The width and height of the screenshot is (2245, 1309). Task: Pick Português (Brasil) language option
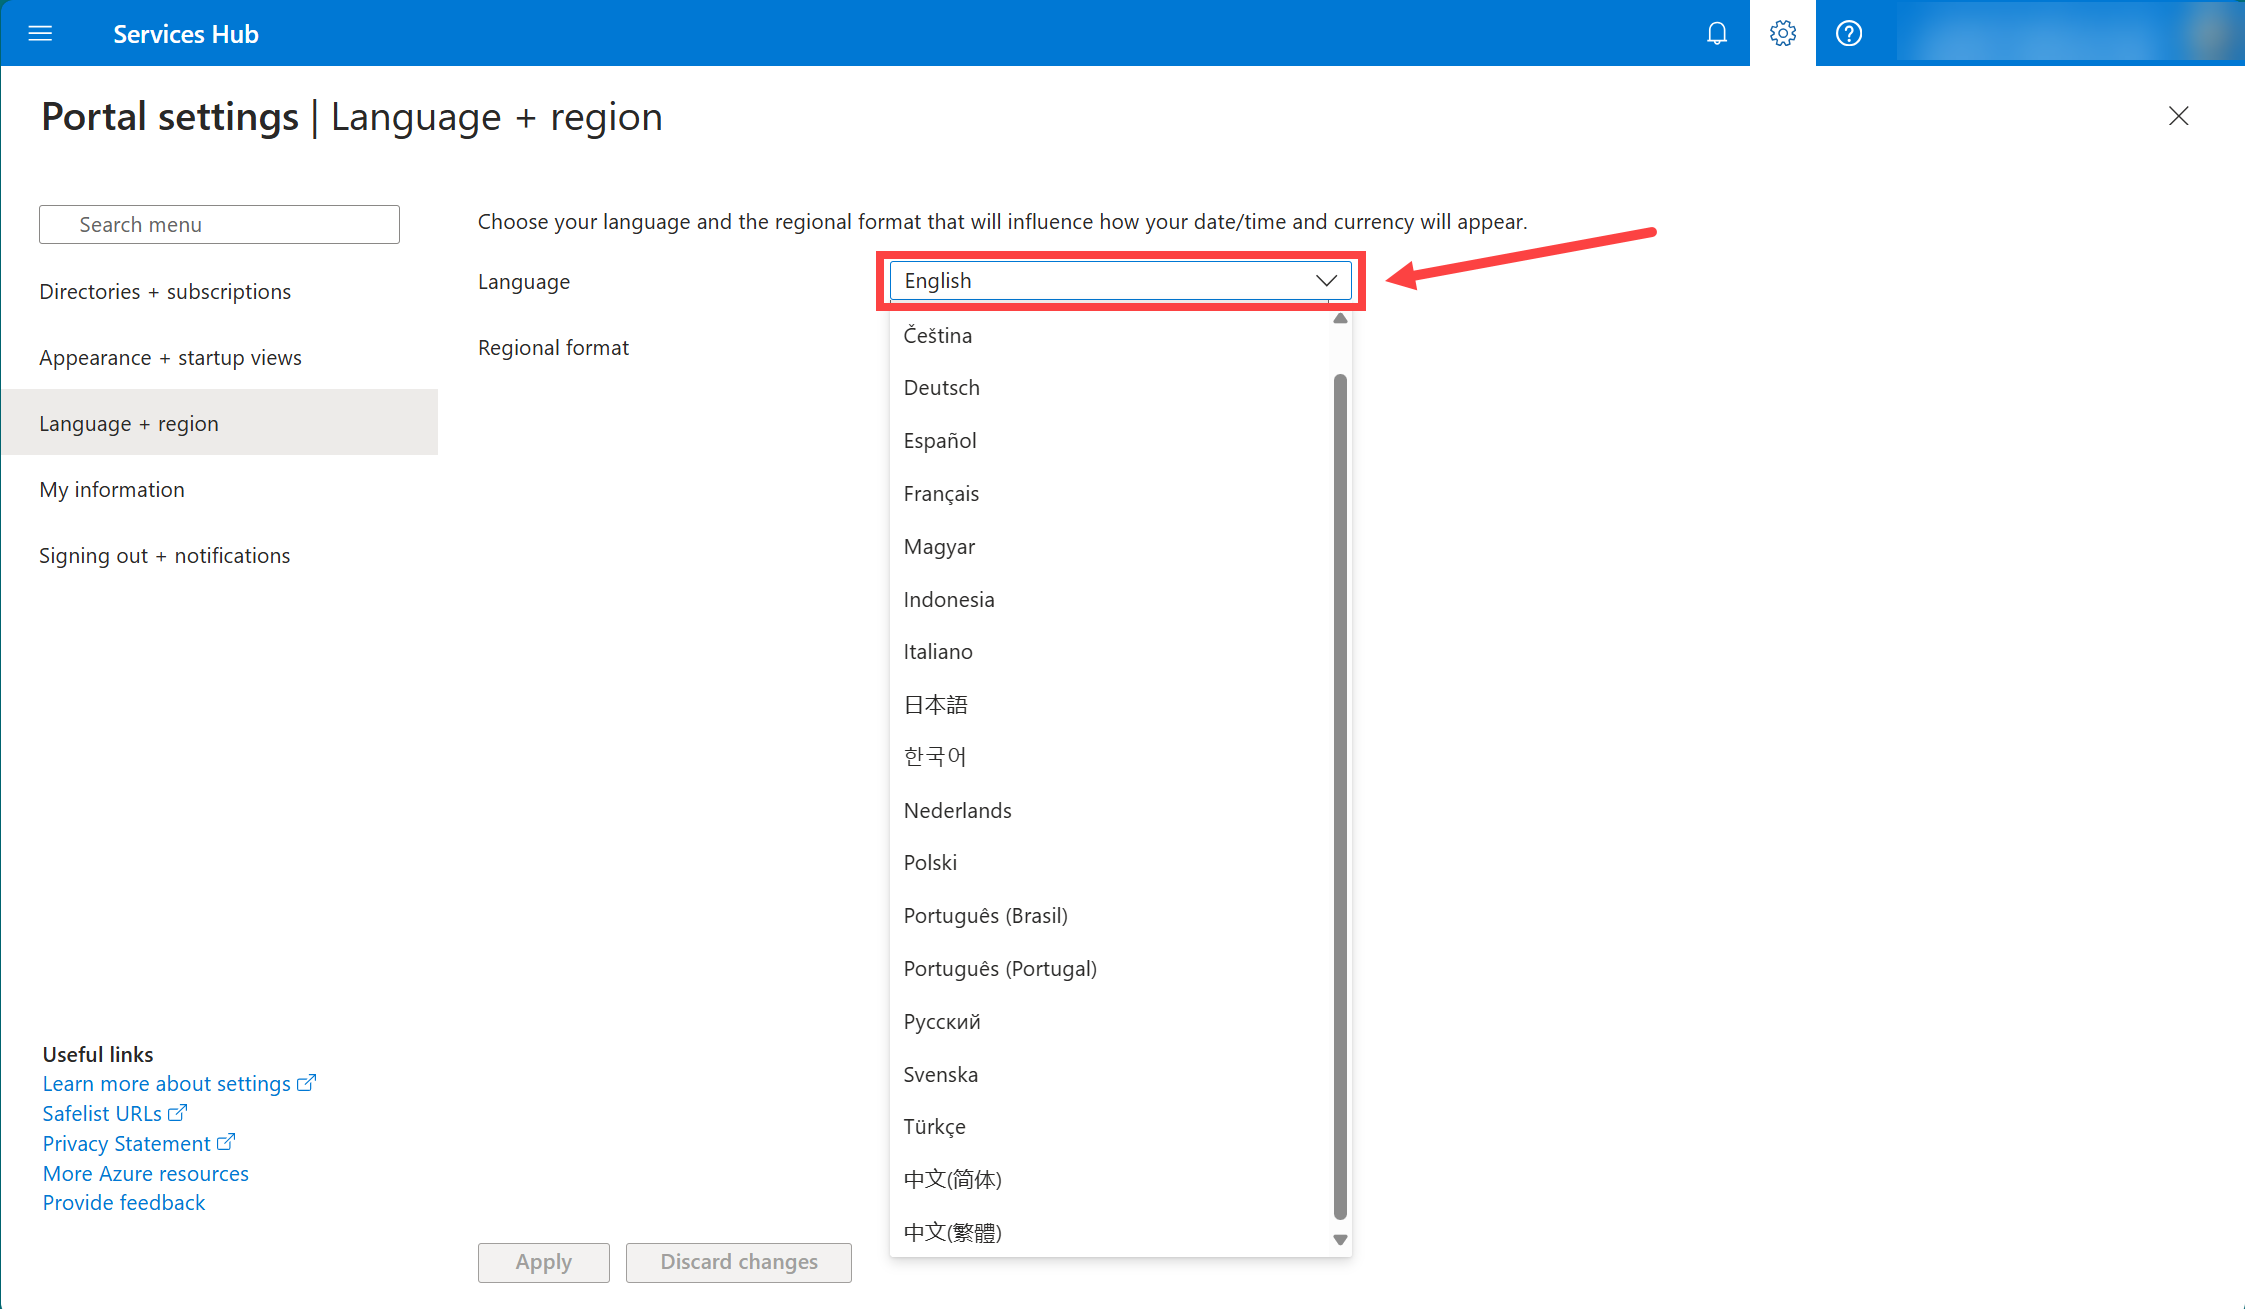(x=985, y=916)
